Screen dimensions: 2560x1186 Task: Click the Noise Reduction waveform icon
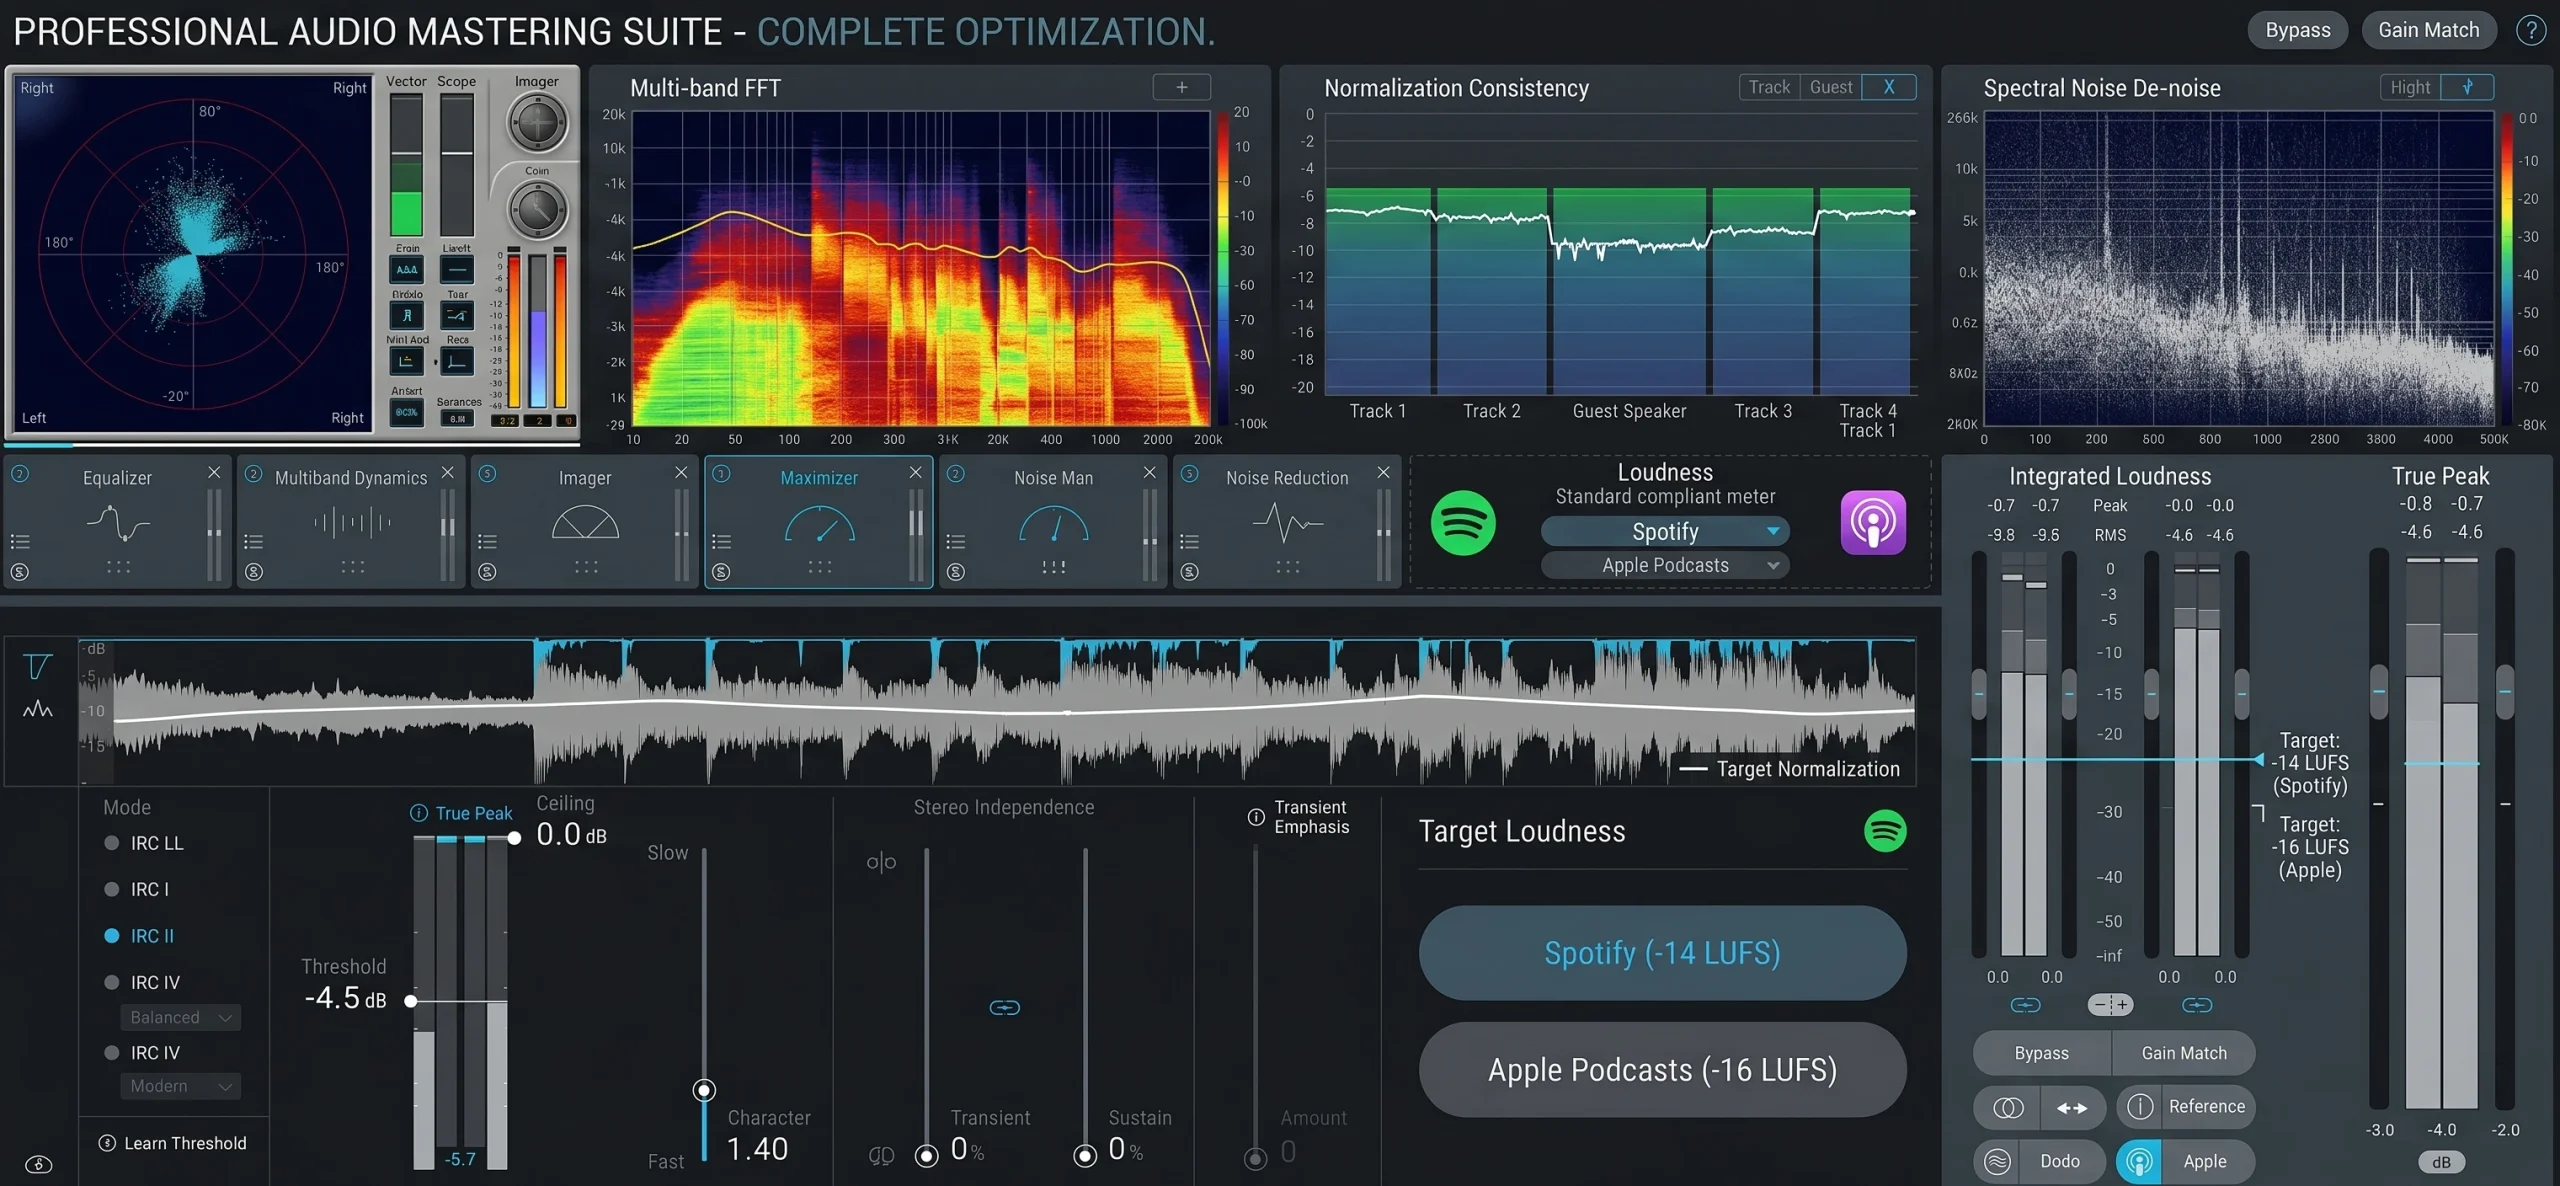1288,523
